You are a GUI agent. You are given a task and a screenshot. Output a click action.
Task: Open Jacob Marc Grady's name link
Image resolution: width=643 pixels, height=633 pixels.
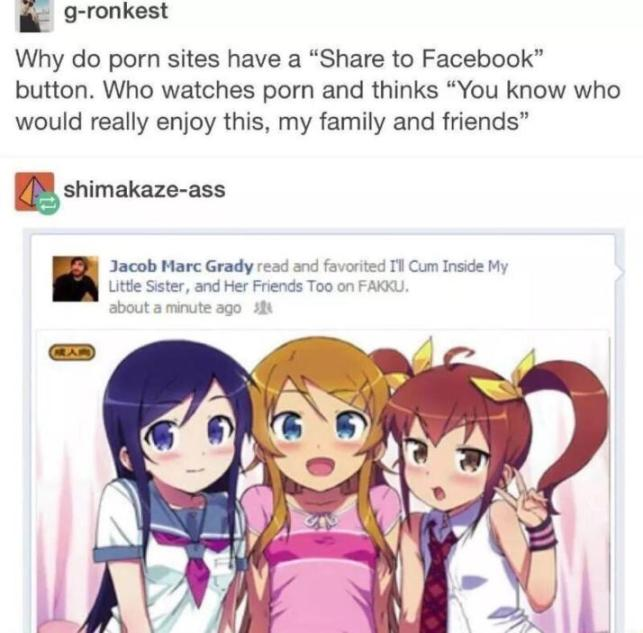tap(181, 266)
